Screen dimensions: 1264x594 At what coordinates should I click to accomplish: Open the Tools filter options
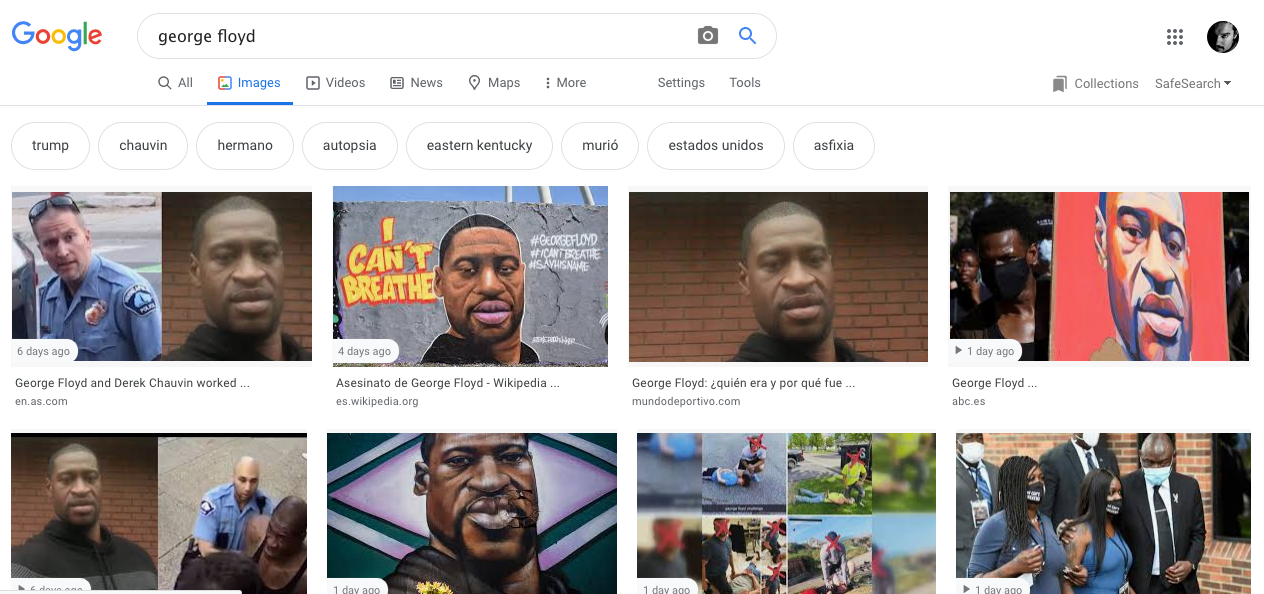745,83
